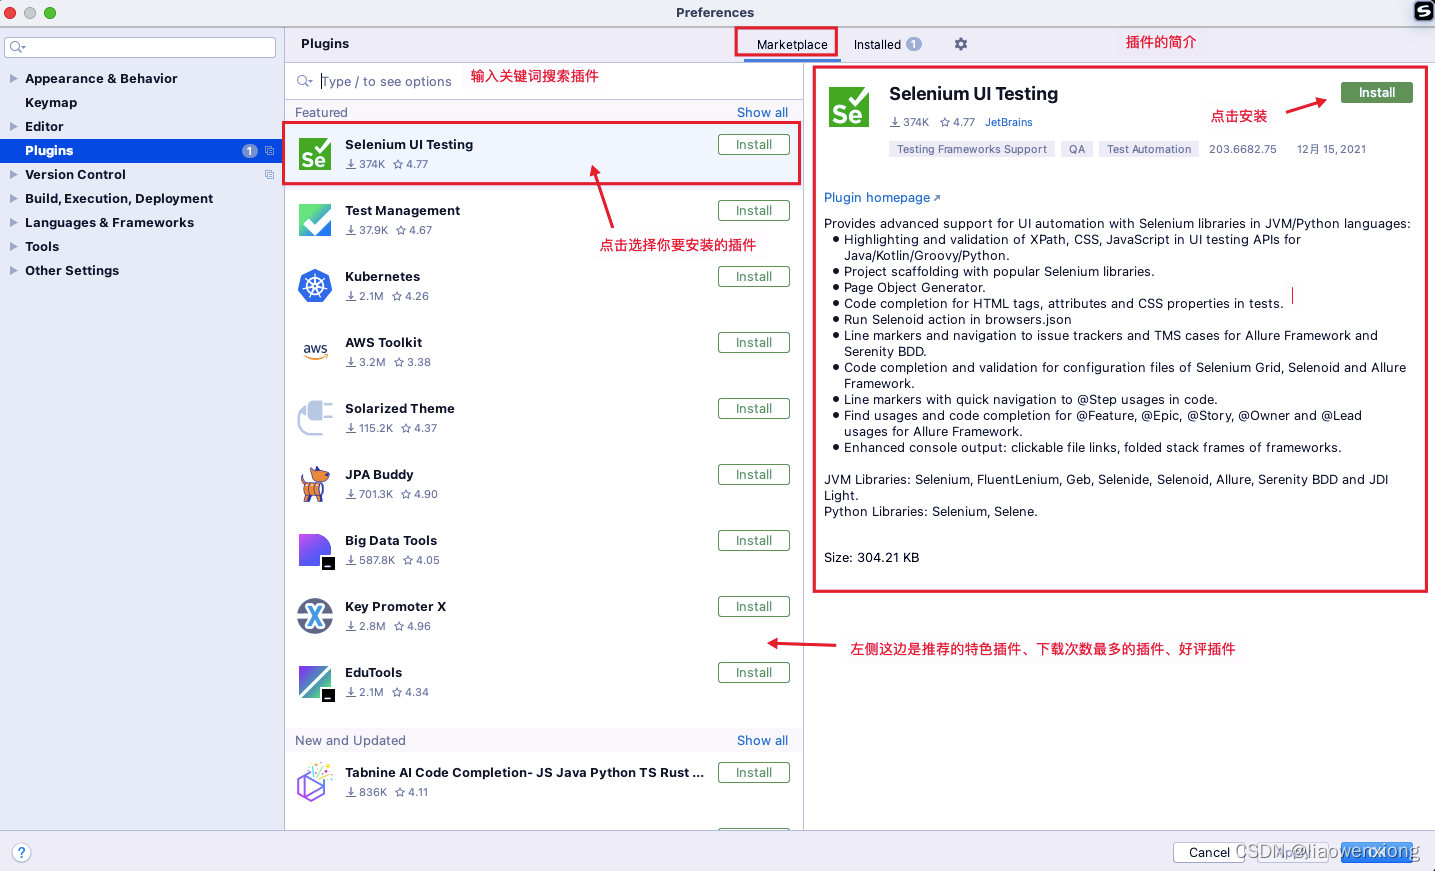Click the Sogou input icon in menu bar
This screenshot has height=871, width=1435.
point(1424,11)
